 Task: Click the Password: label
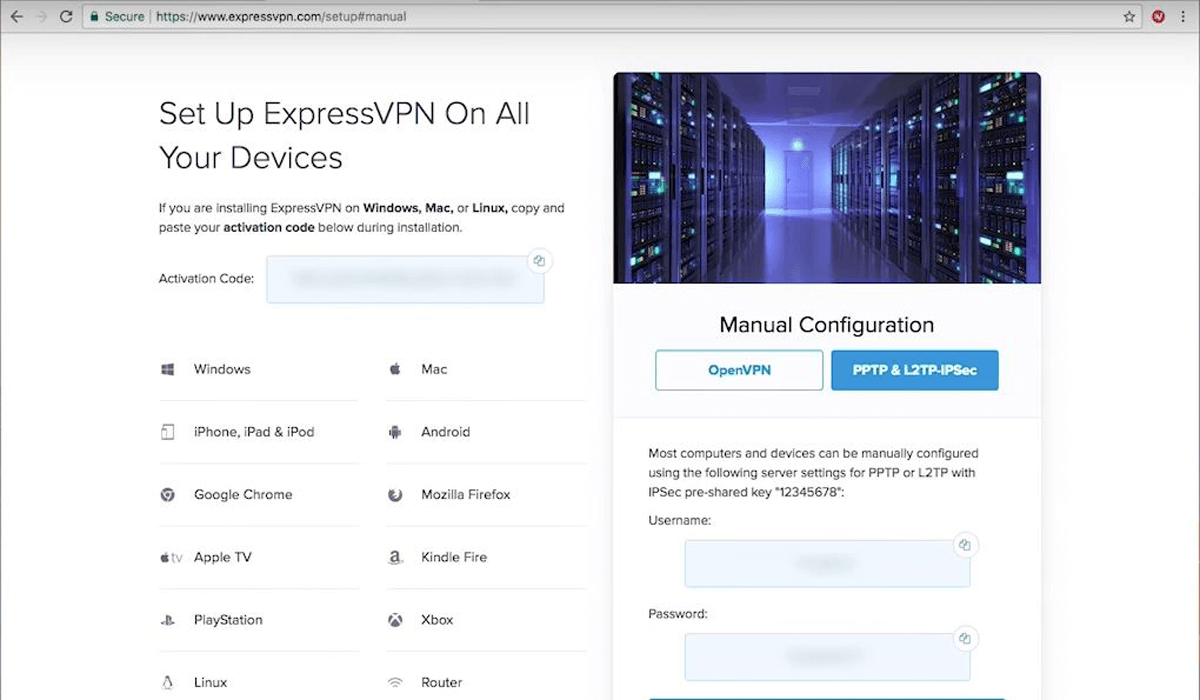click(x=677, y=614)
